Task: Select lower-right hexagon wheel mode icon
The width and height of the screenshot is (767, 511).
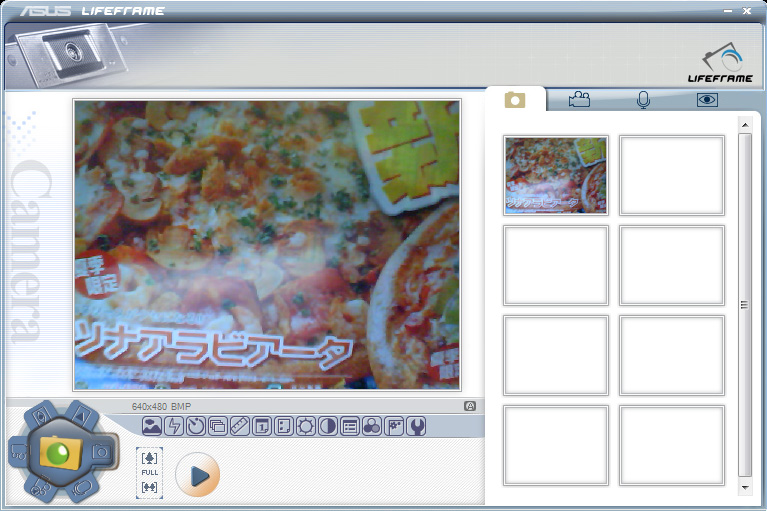Action: [81, 488]
